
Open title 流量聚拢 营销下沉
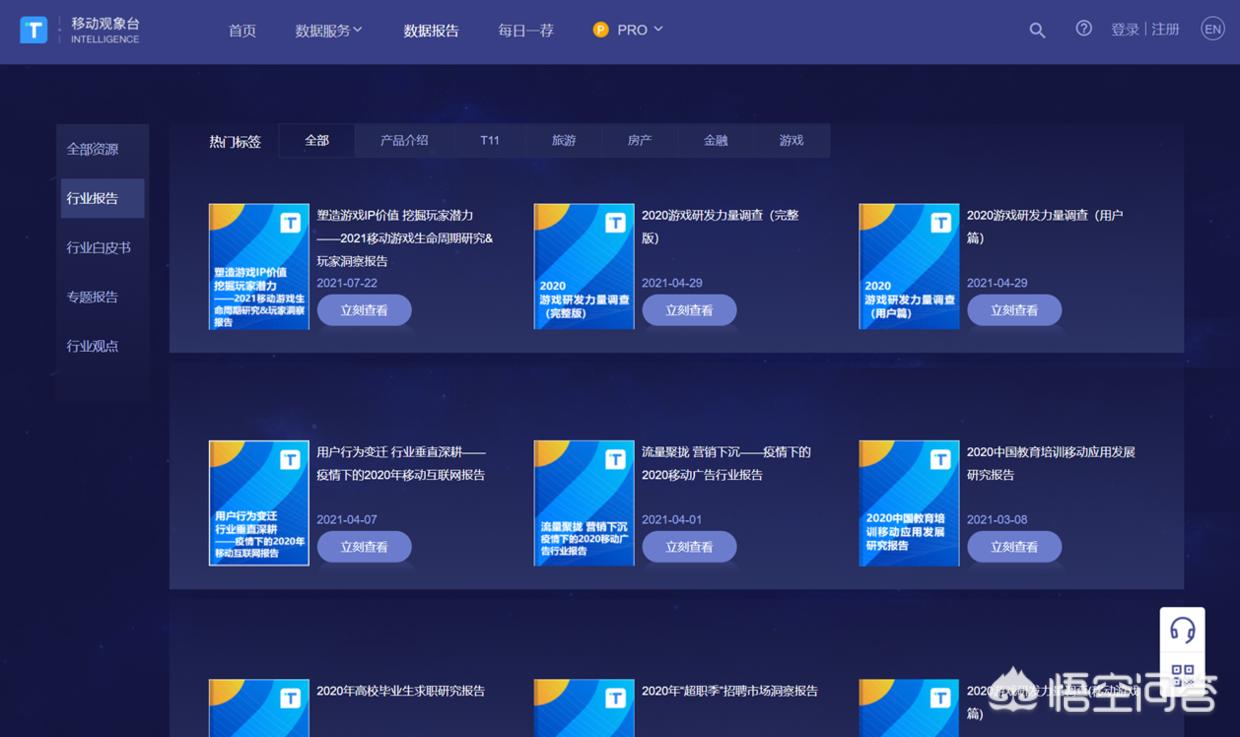point(726,463)
